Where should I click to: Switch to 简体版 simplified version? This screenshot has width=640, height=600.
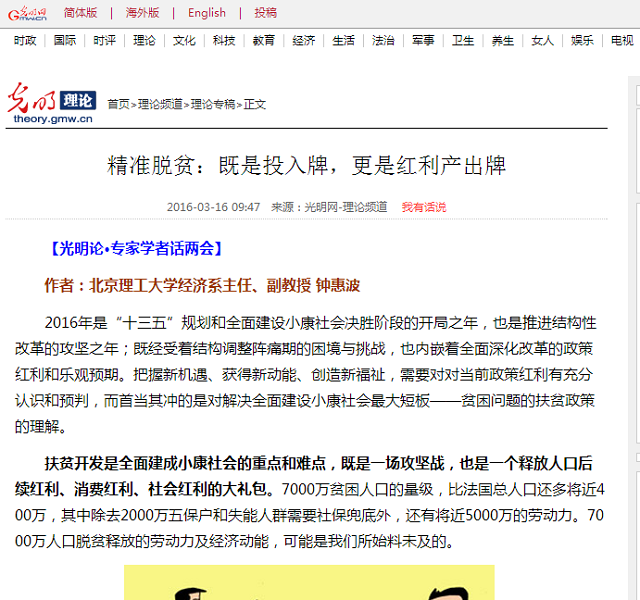(x=81, y=13)
